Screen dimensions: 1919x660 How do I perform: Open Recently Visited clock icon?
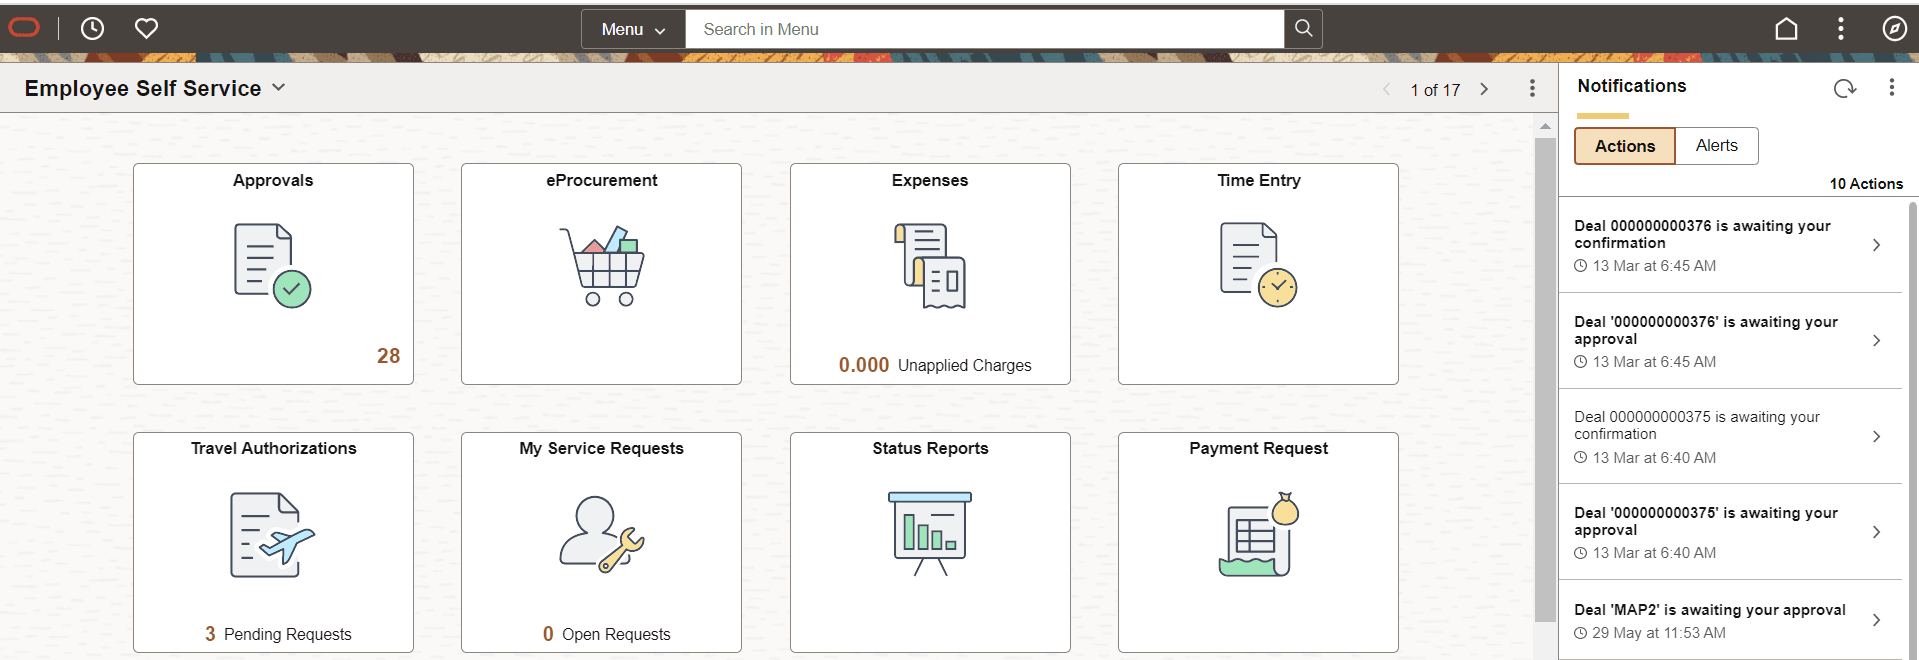[x=92, y=29]
